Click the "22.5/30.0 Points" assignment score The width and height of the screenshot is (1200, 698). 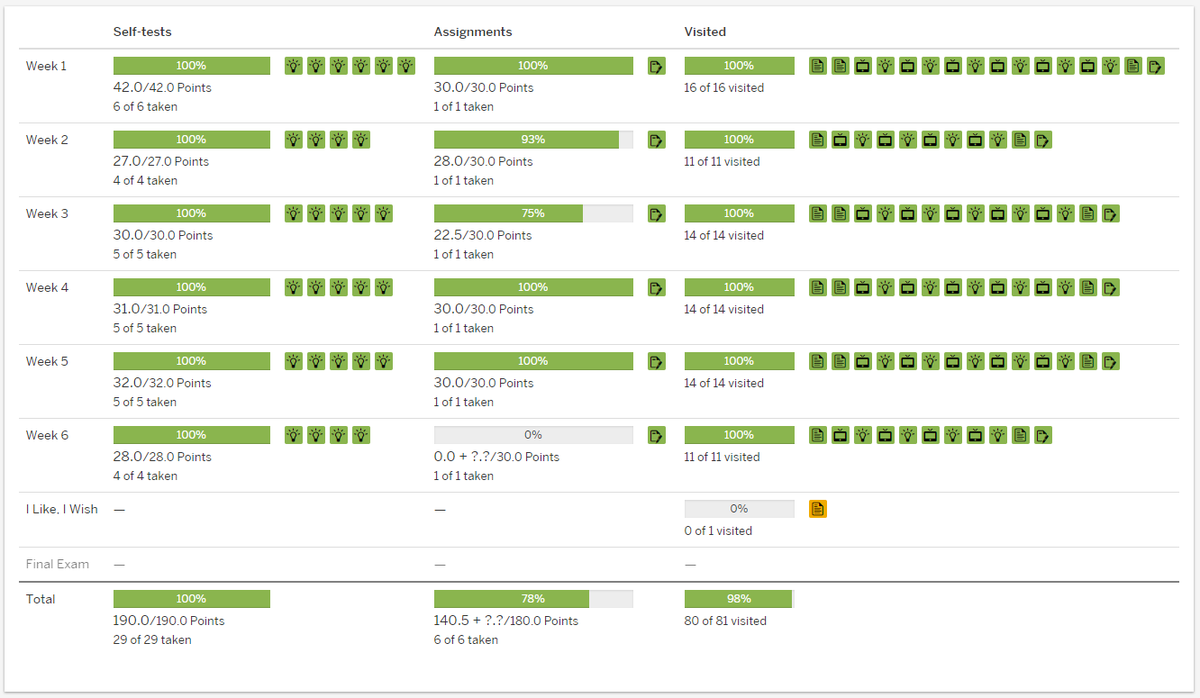(x=483, y=235)
